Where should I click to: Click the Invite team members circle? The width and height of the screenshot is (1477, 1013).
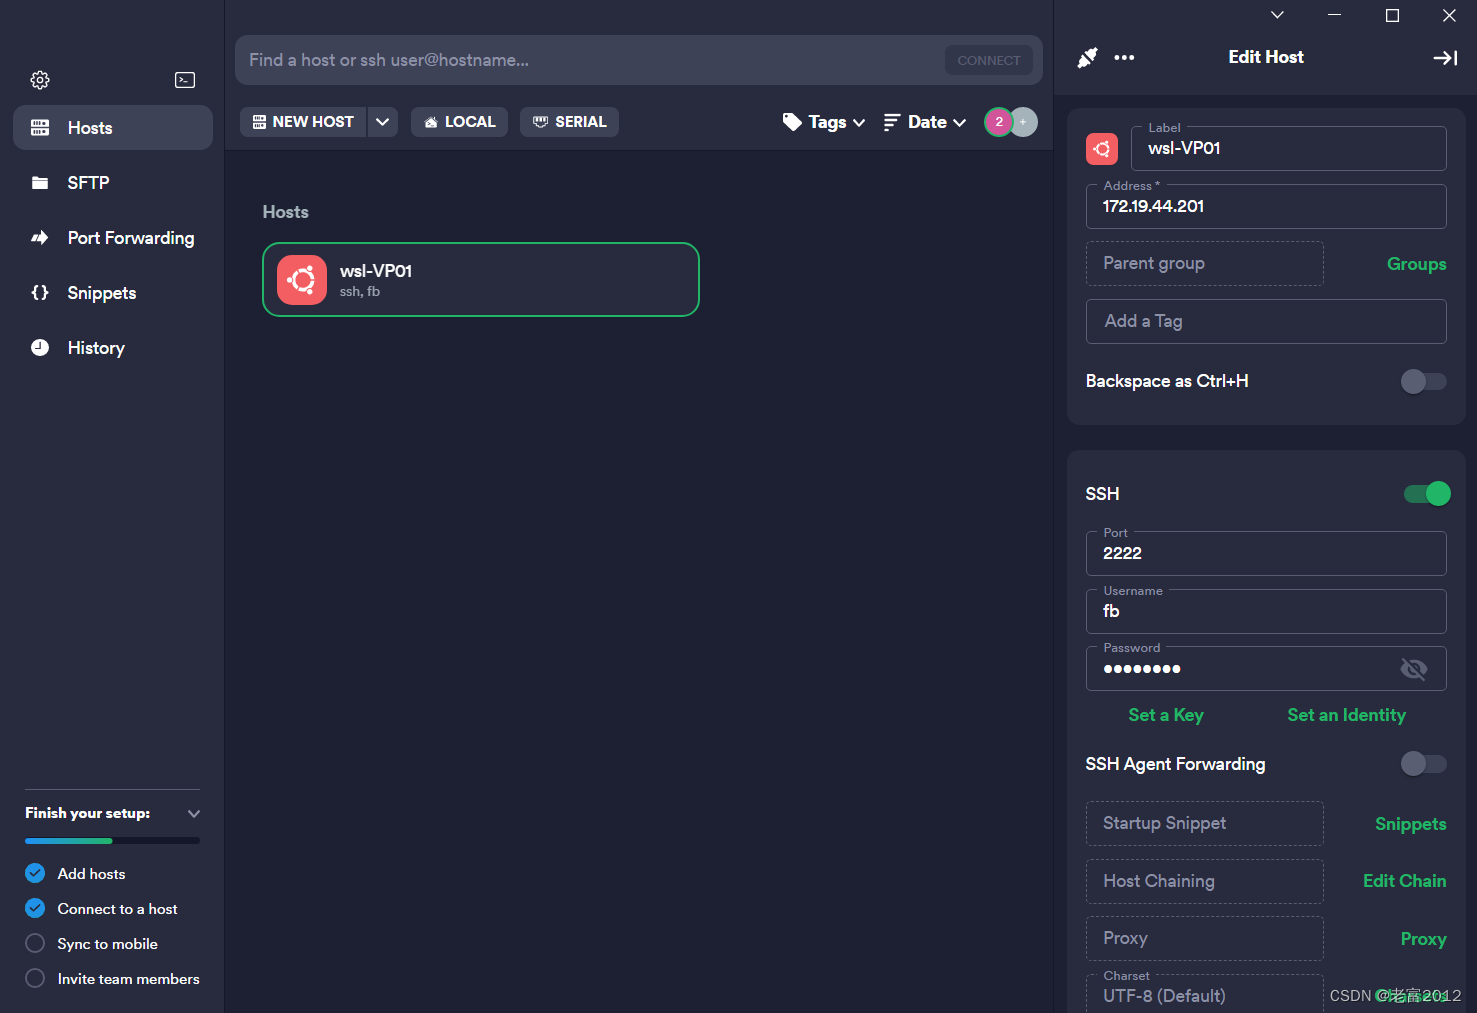coord(35,978)
